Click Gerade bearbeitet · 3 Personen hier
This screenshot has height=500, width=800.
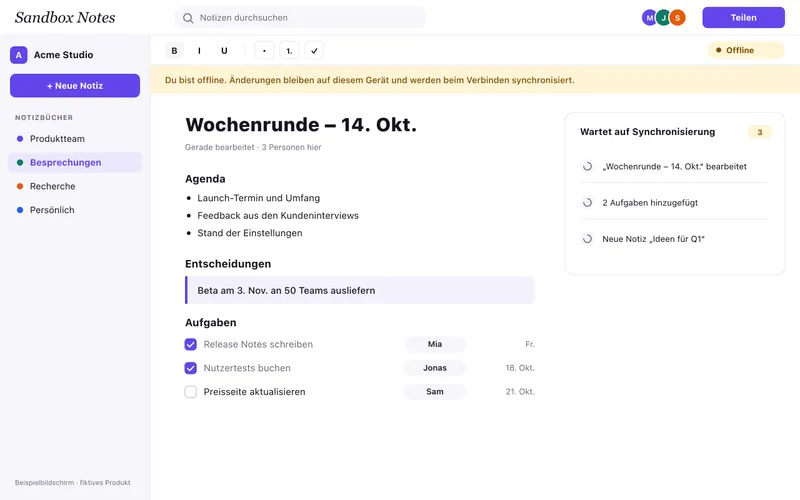253,147
